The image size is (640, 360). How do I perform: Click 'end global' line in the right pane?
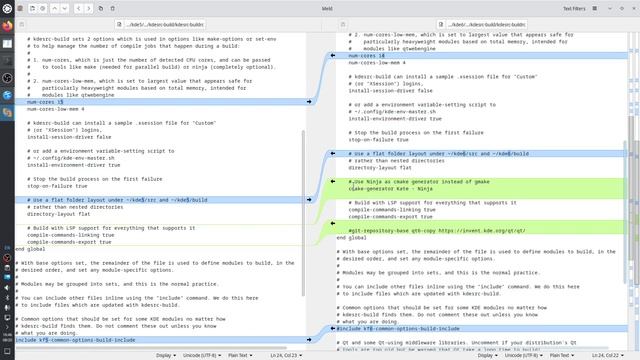[352, 237]
